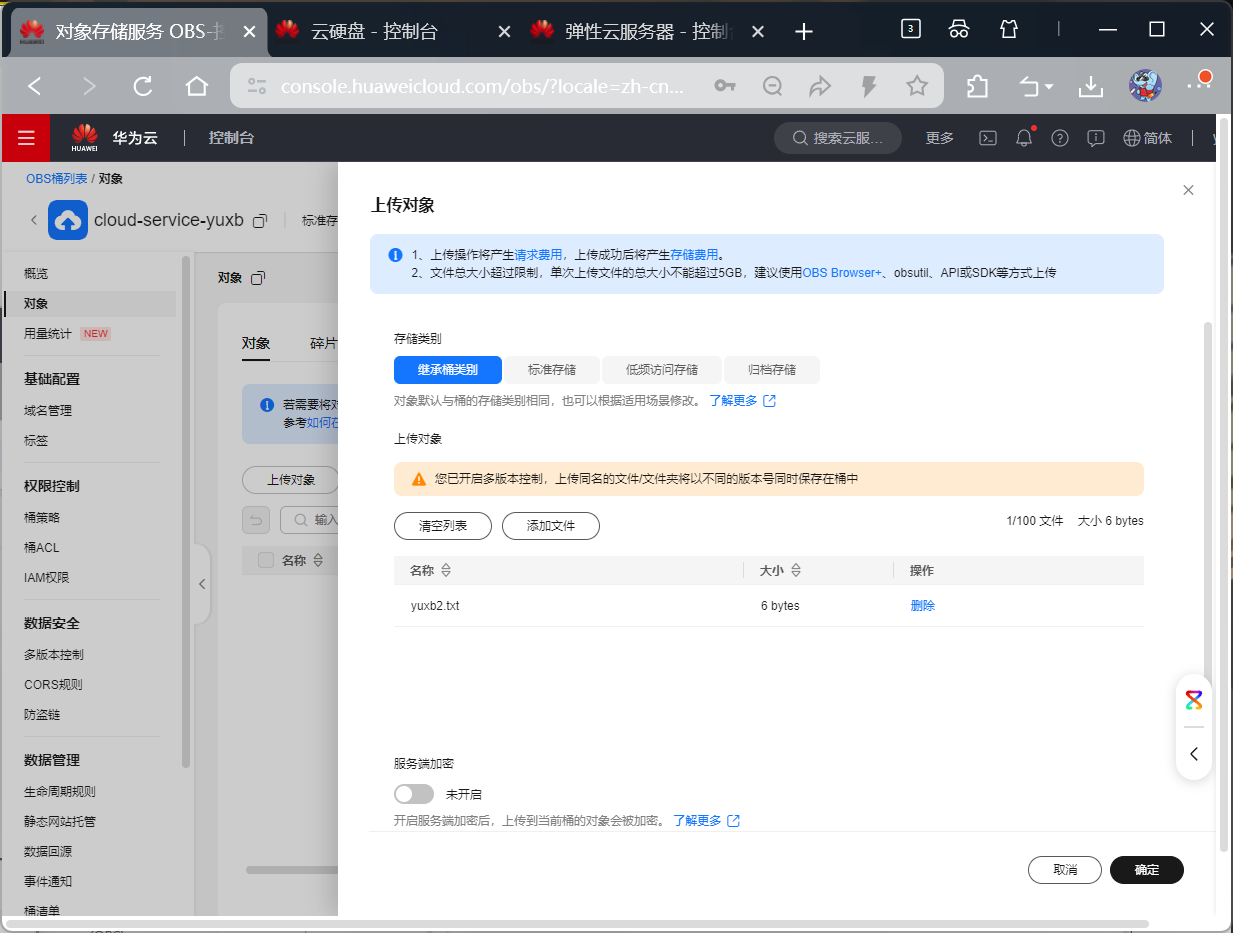Open the CloudShell terminal icon
1233x933 pixels.
coord(987,138)
